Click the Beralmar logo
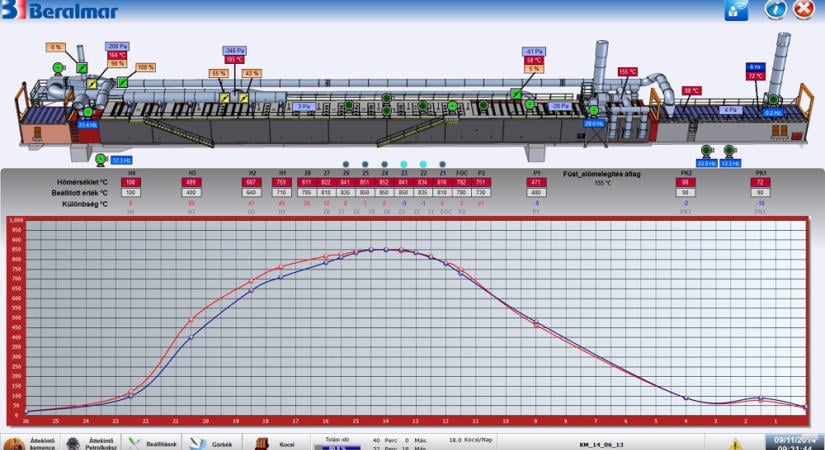Image resolution: width=825 pixels, height=450 pixels. (59, 10)
